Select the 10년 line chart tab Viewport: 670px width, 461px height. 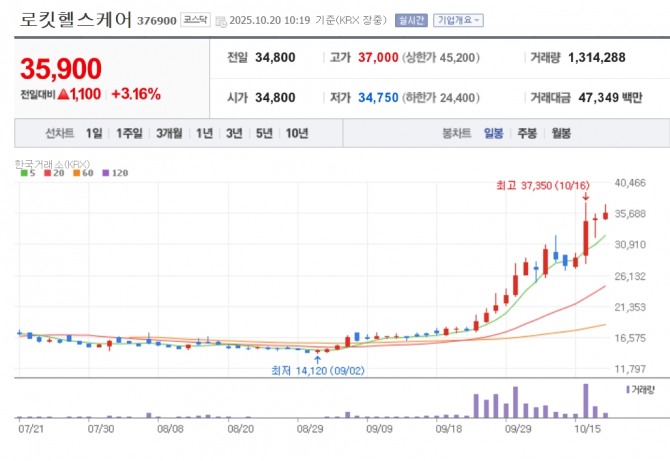click(297, 133)
